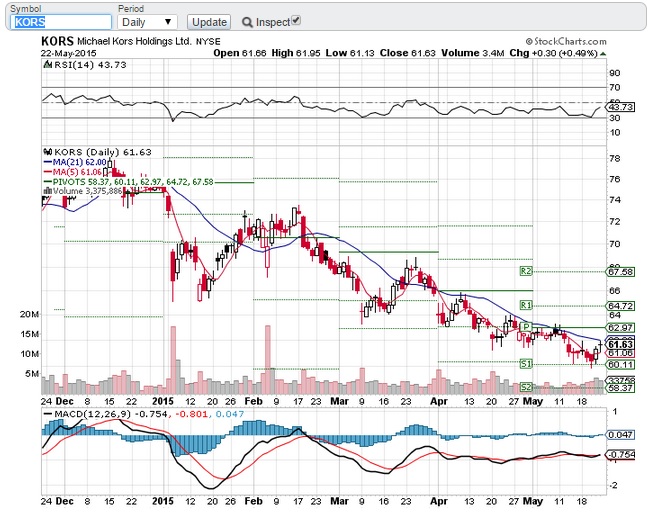Open the Daily period dropdown

pos(147,22)
